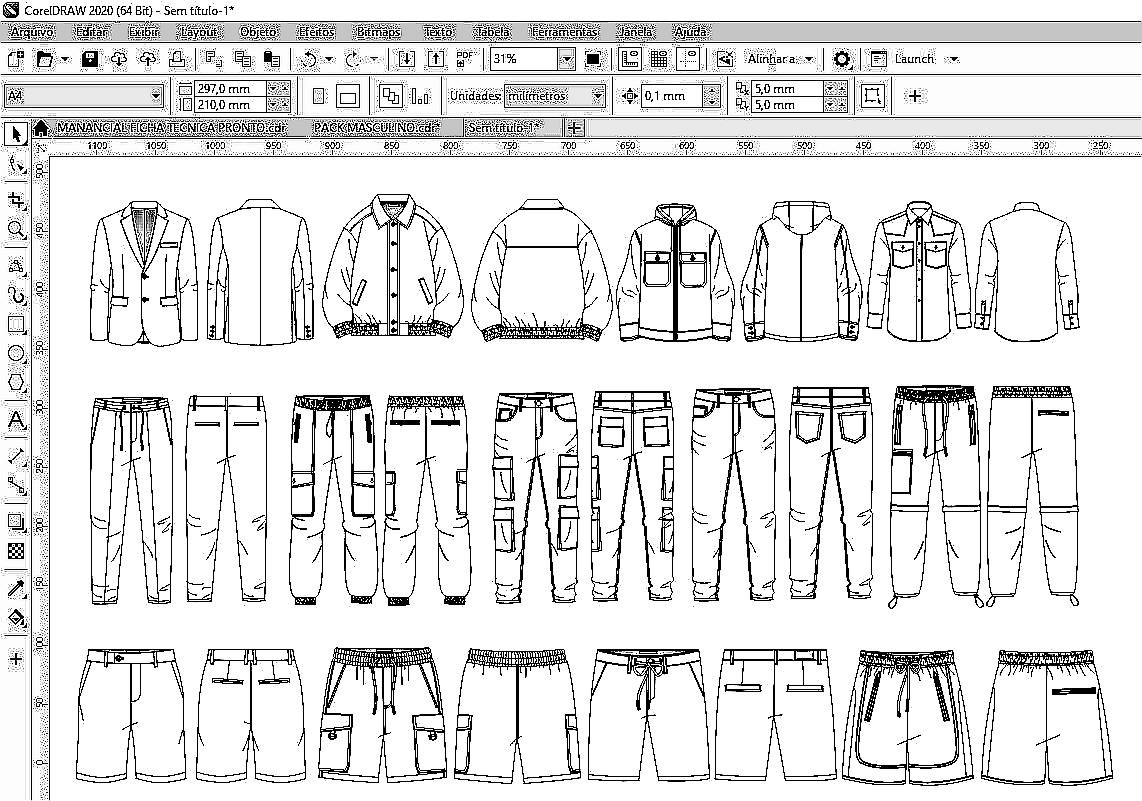Select the Pick tool
This screenshot has width=1142, height=801.
16,134
